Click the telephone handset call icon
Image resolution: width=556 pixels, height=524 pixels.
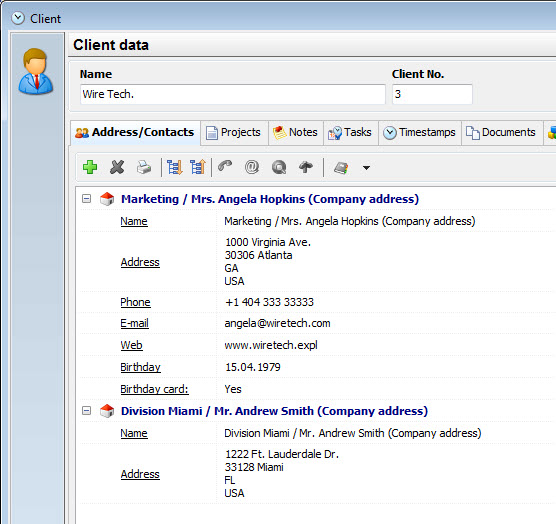click(225, 166)
